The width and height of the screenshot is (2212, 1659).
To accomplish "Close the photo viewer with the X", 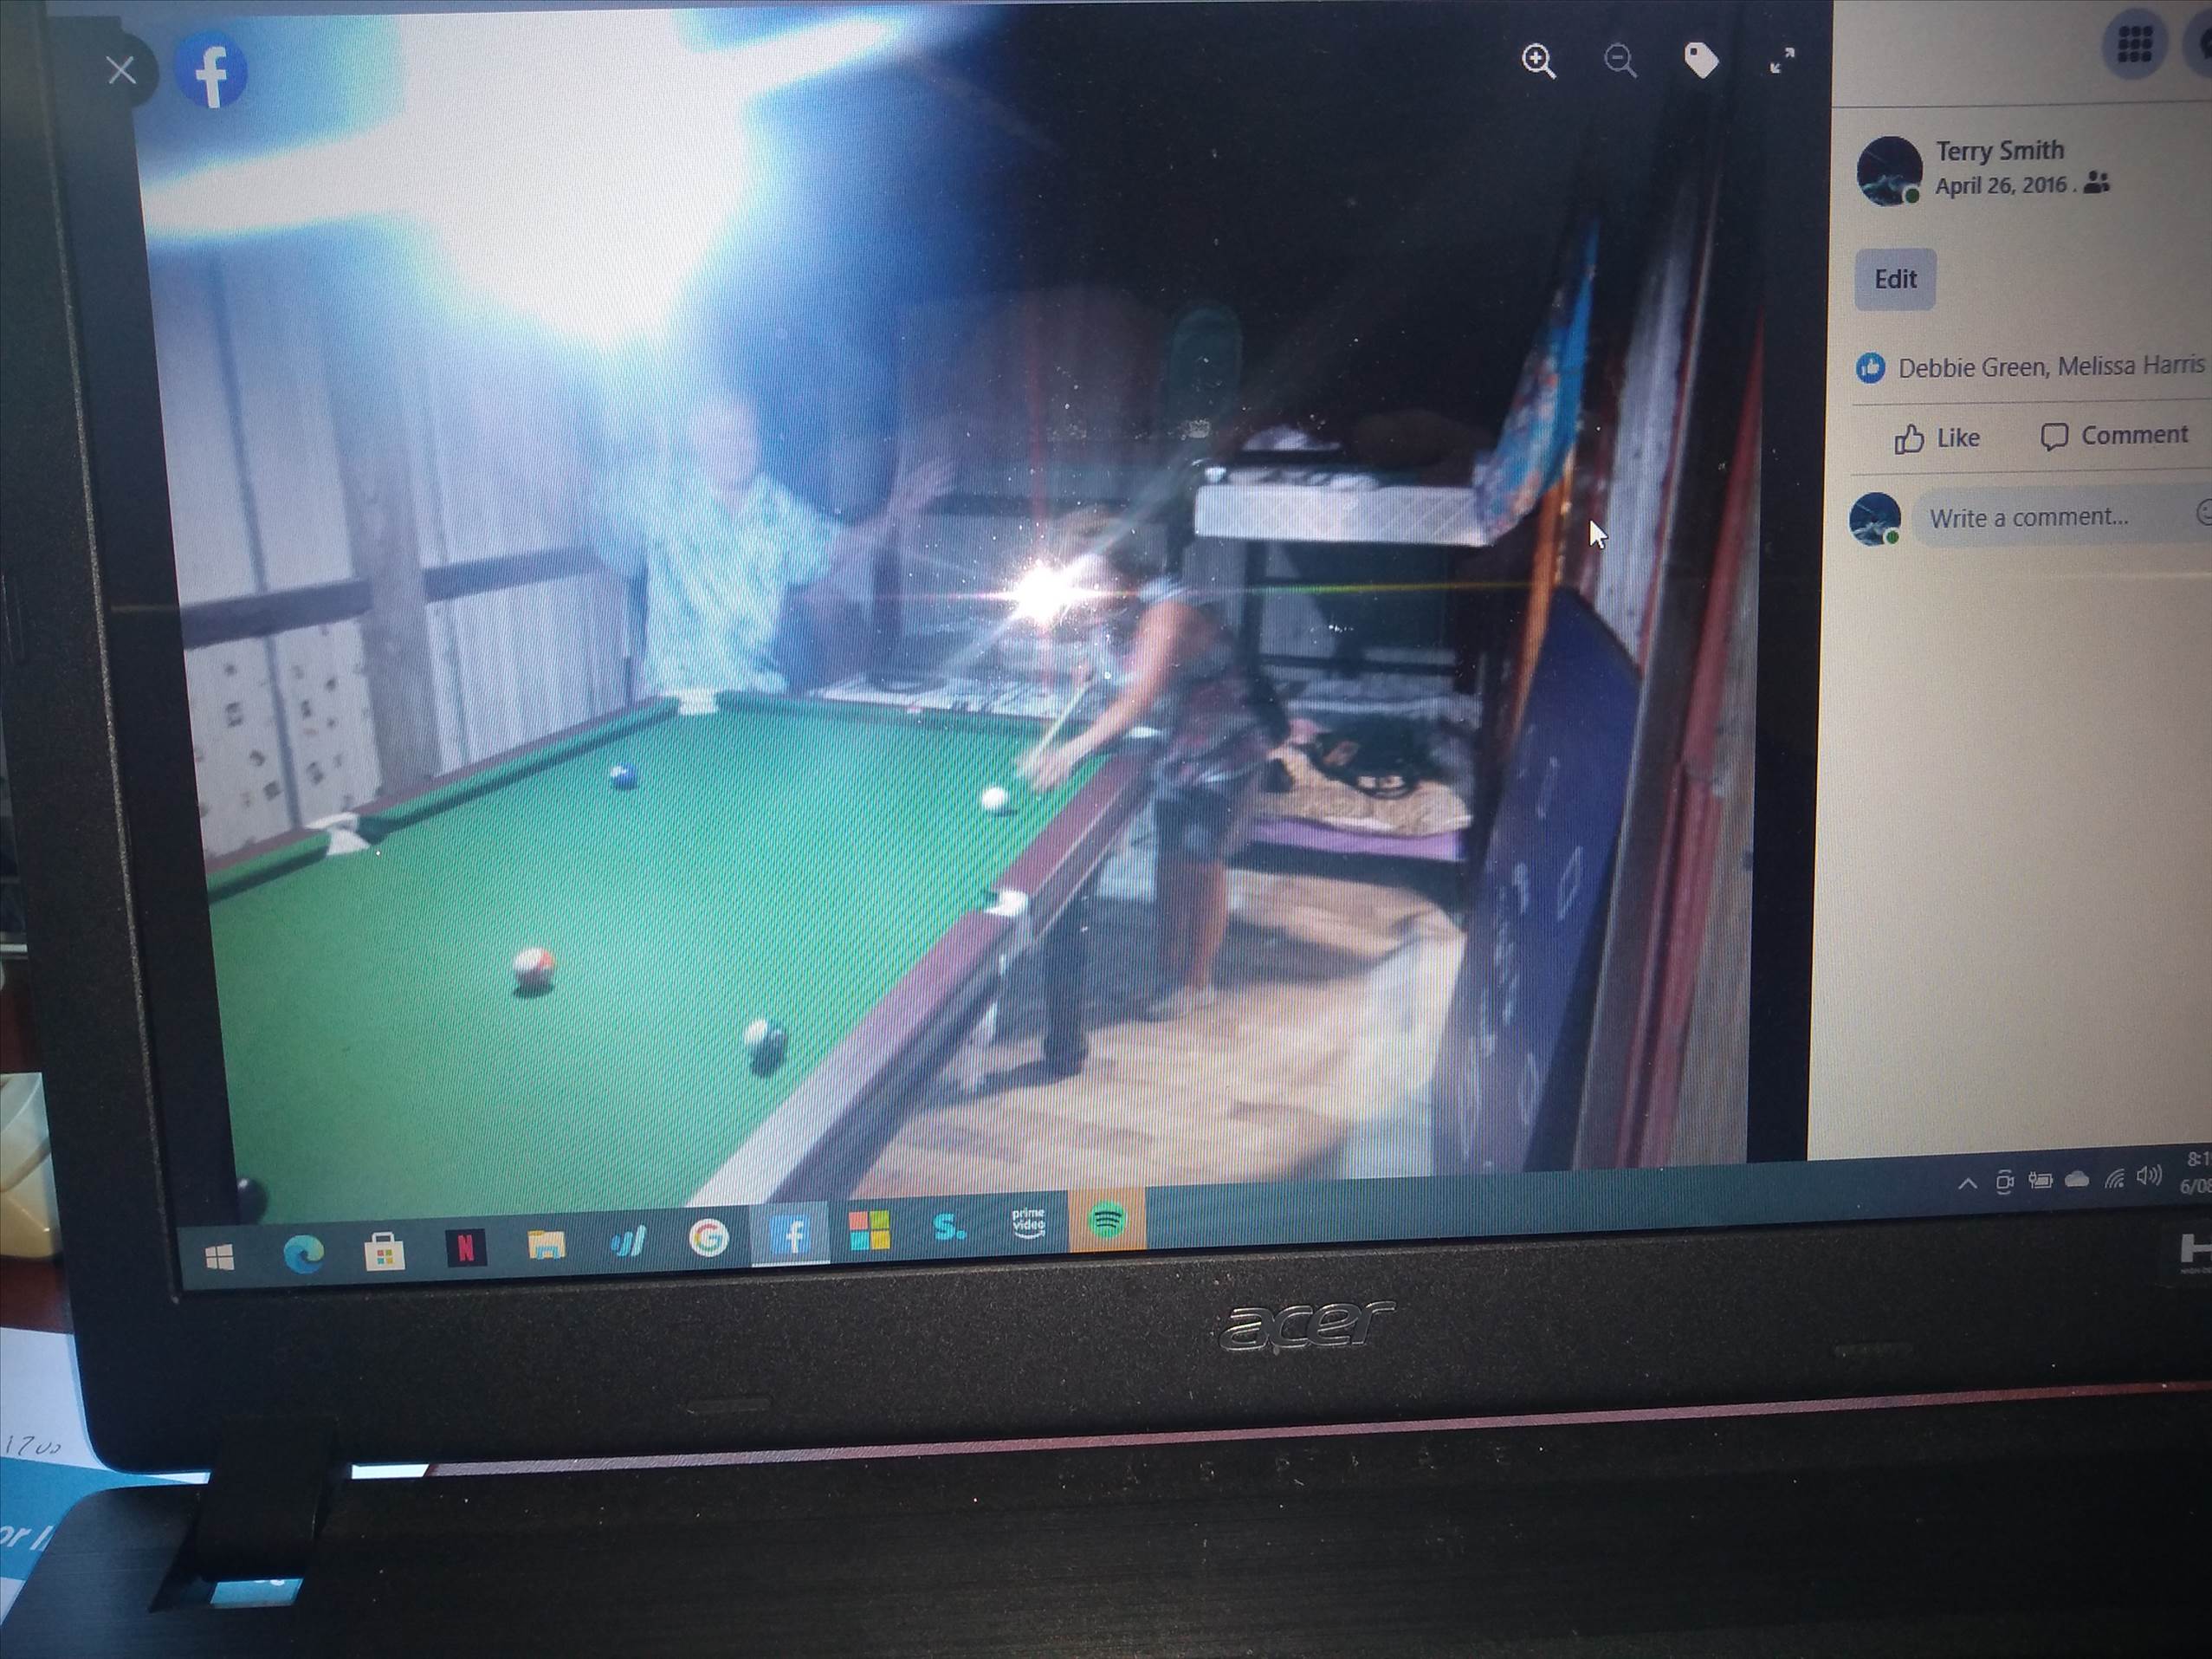I will pyautogui.click(x=121, y=70).
